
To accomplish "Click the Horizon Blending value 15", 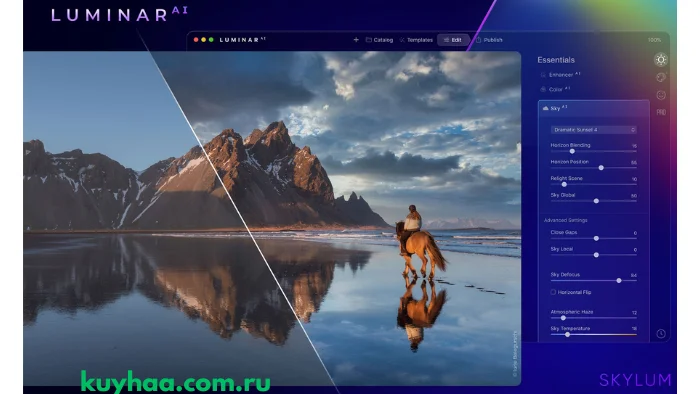I will (634, 146).
